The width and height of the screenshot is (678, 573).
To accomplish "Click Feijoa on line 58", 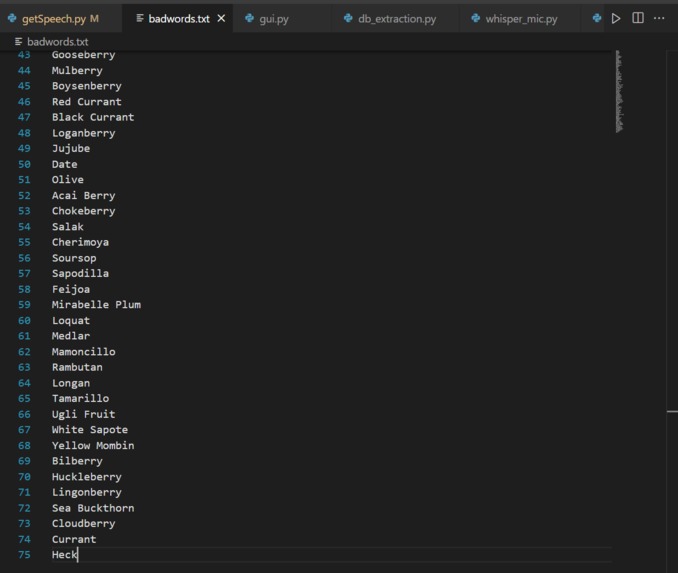I will click(x=71, y=289).
